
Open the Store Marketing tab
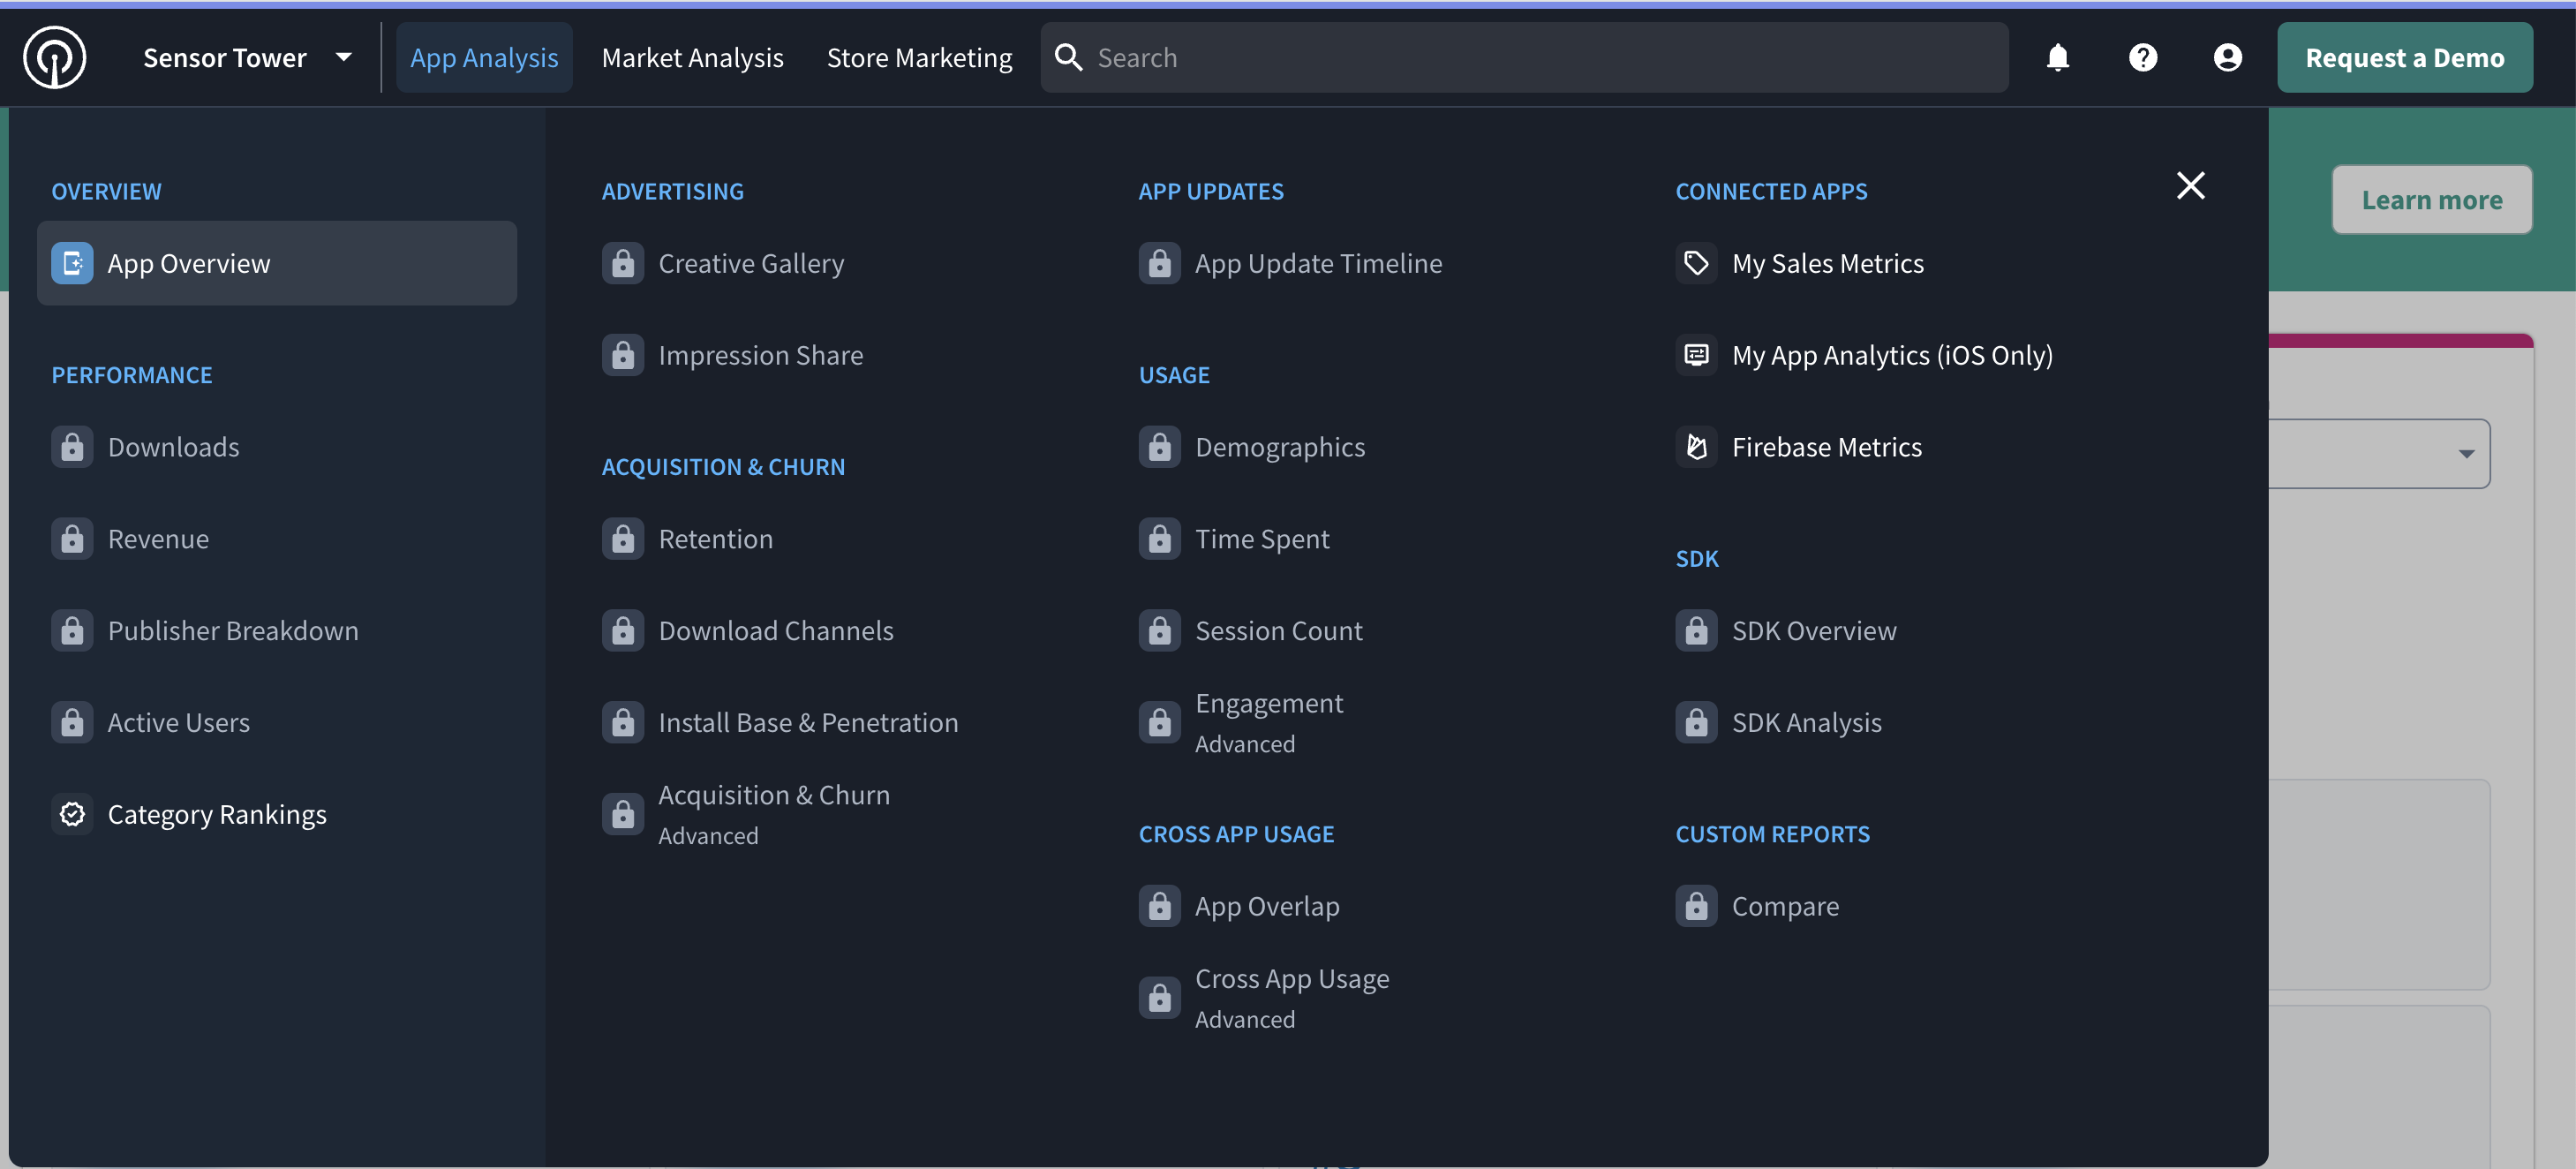pyautogui.click(x=919, y=58)
